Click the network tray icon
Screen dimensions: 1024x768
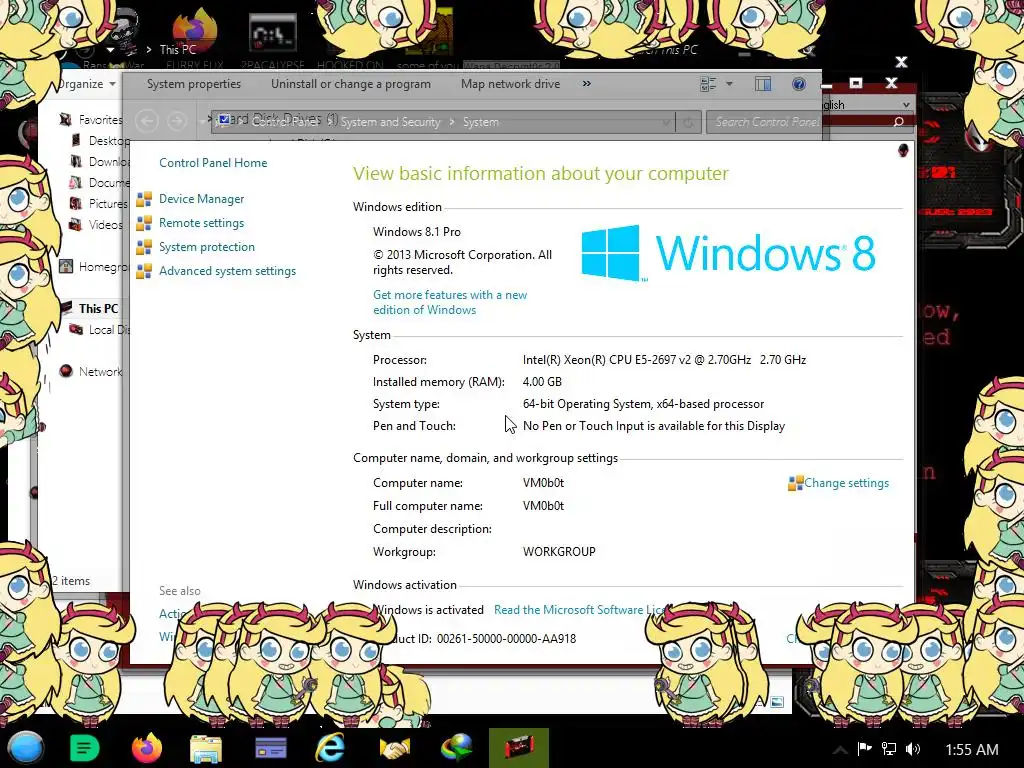pyautogui.click(x=889, y=748)
